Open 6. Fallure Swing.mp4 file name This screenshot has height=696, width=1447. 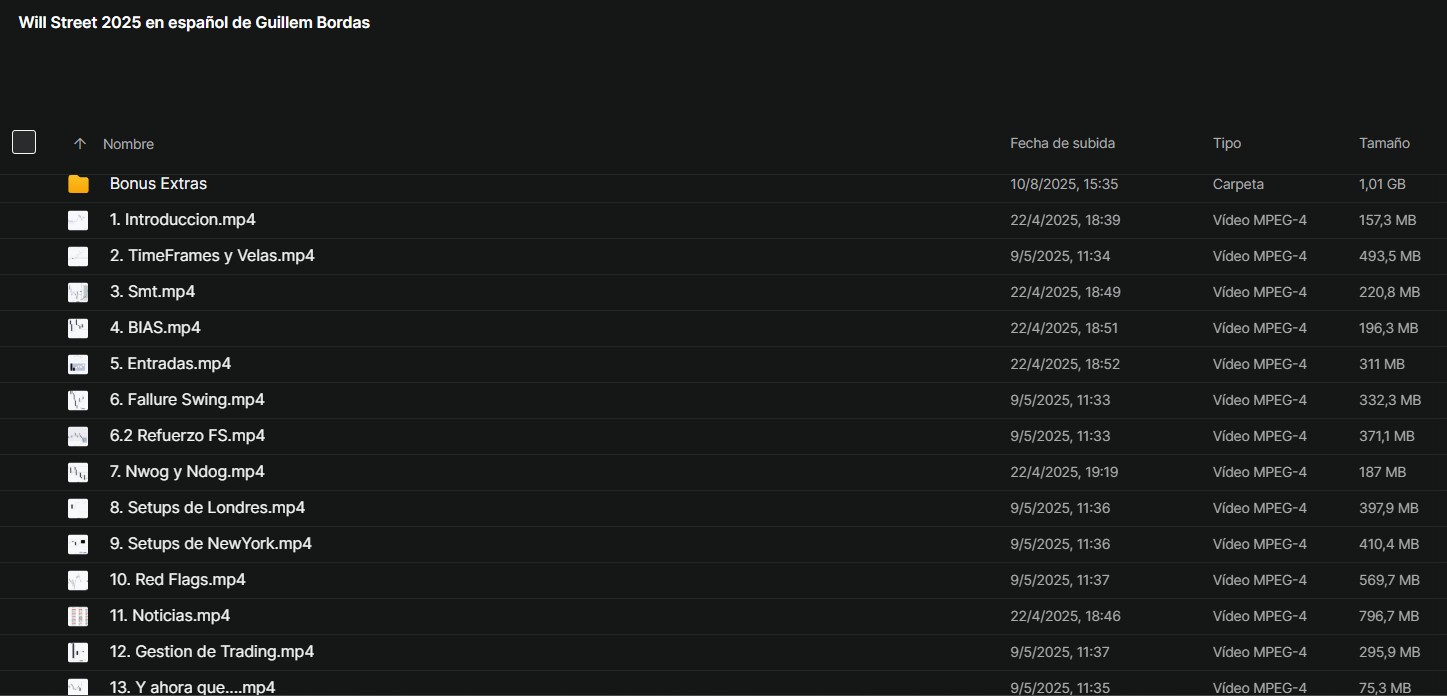[x=187, y=400]
